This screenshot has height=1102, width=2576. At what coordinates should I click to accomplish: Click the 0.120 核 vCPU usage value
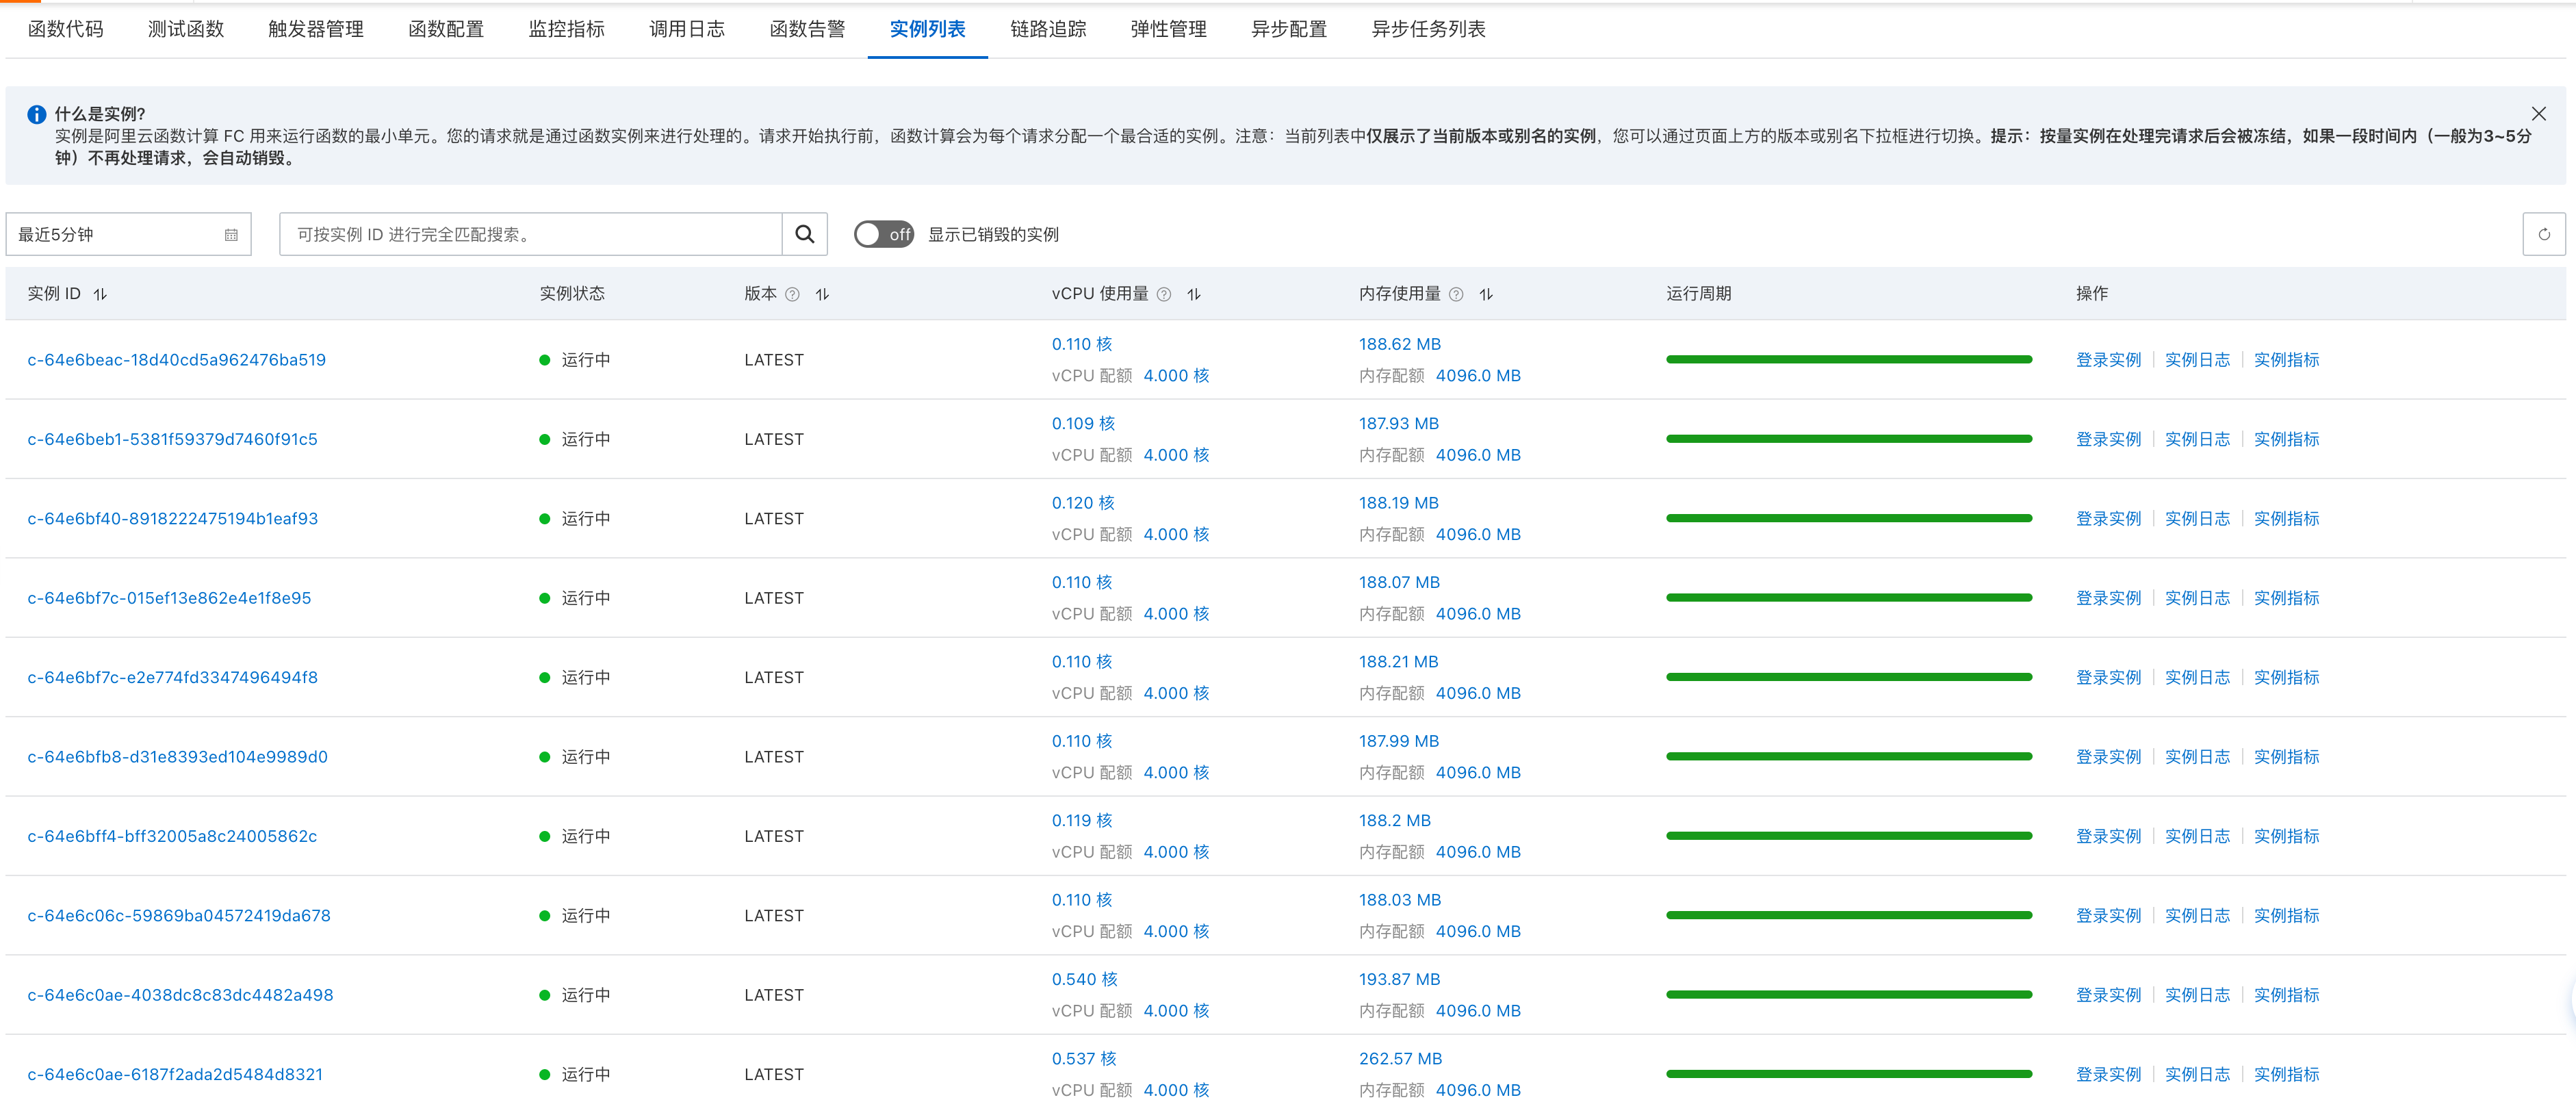(x=1083, y=503)
